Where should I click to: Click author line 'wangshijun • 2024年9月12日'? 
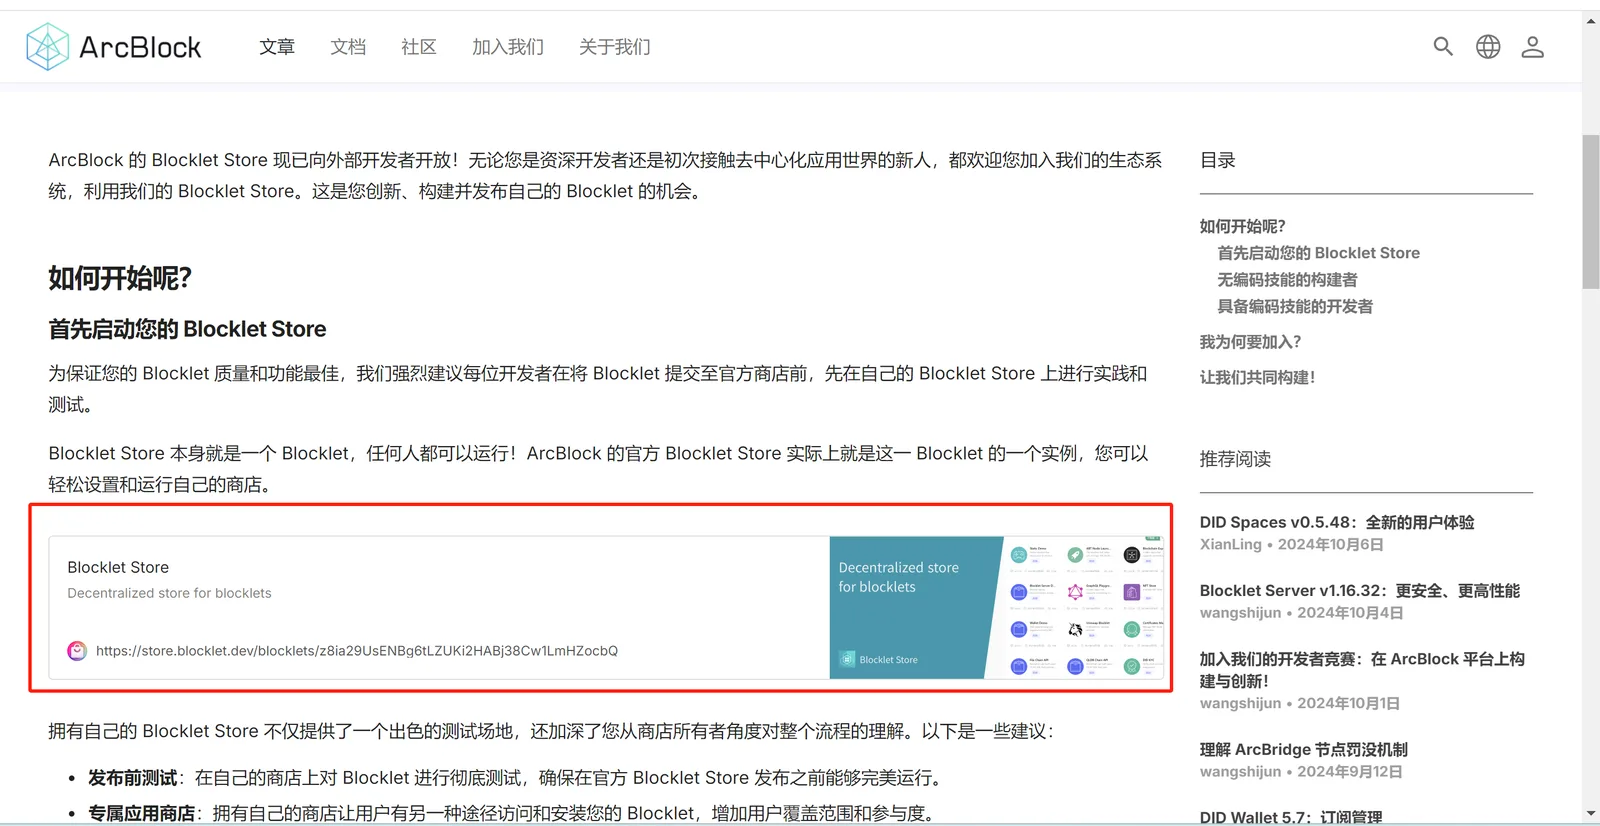1301,772
